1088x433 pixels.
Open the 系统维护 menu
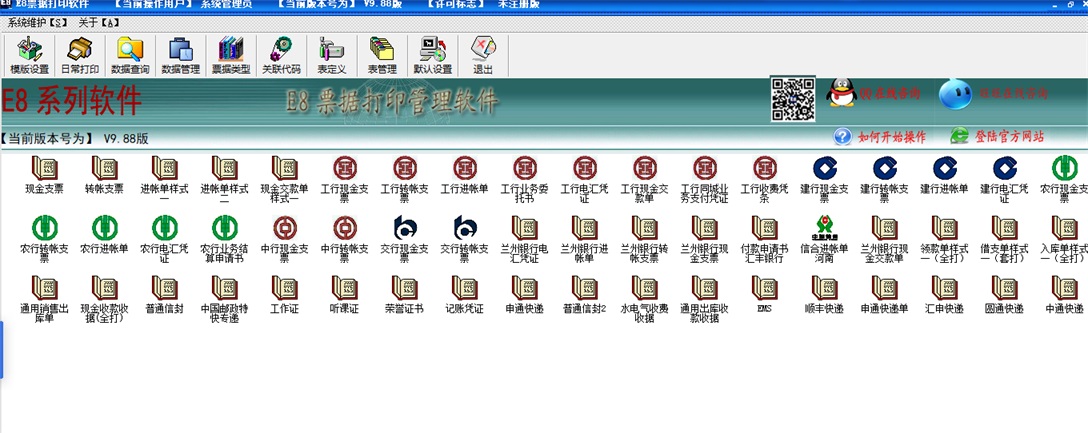(x=36, y=23)
